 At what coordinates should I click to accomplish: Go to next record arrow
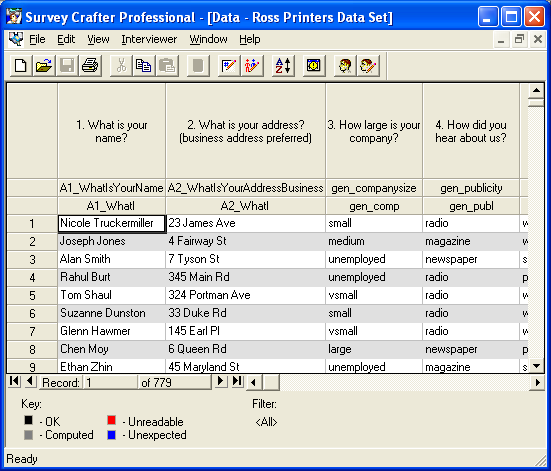[x=221, y=381]
